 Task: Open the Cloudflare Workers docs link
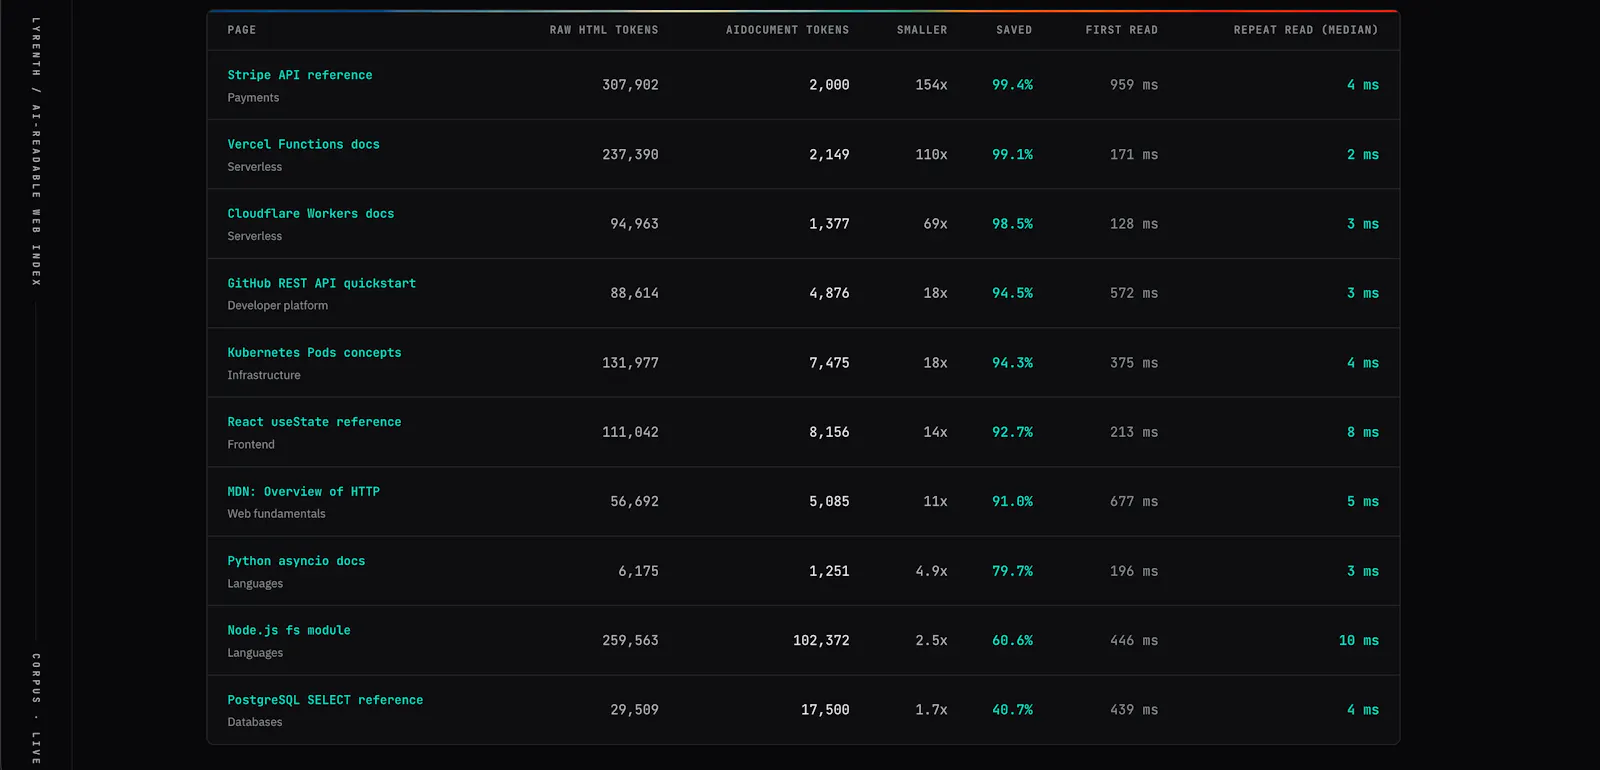311,214
